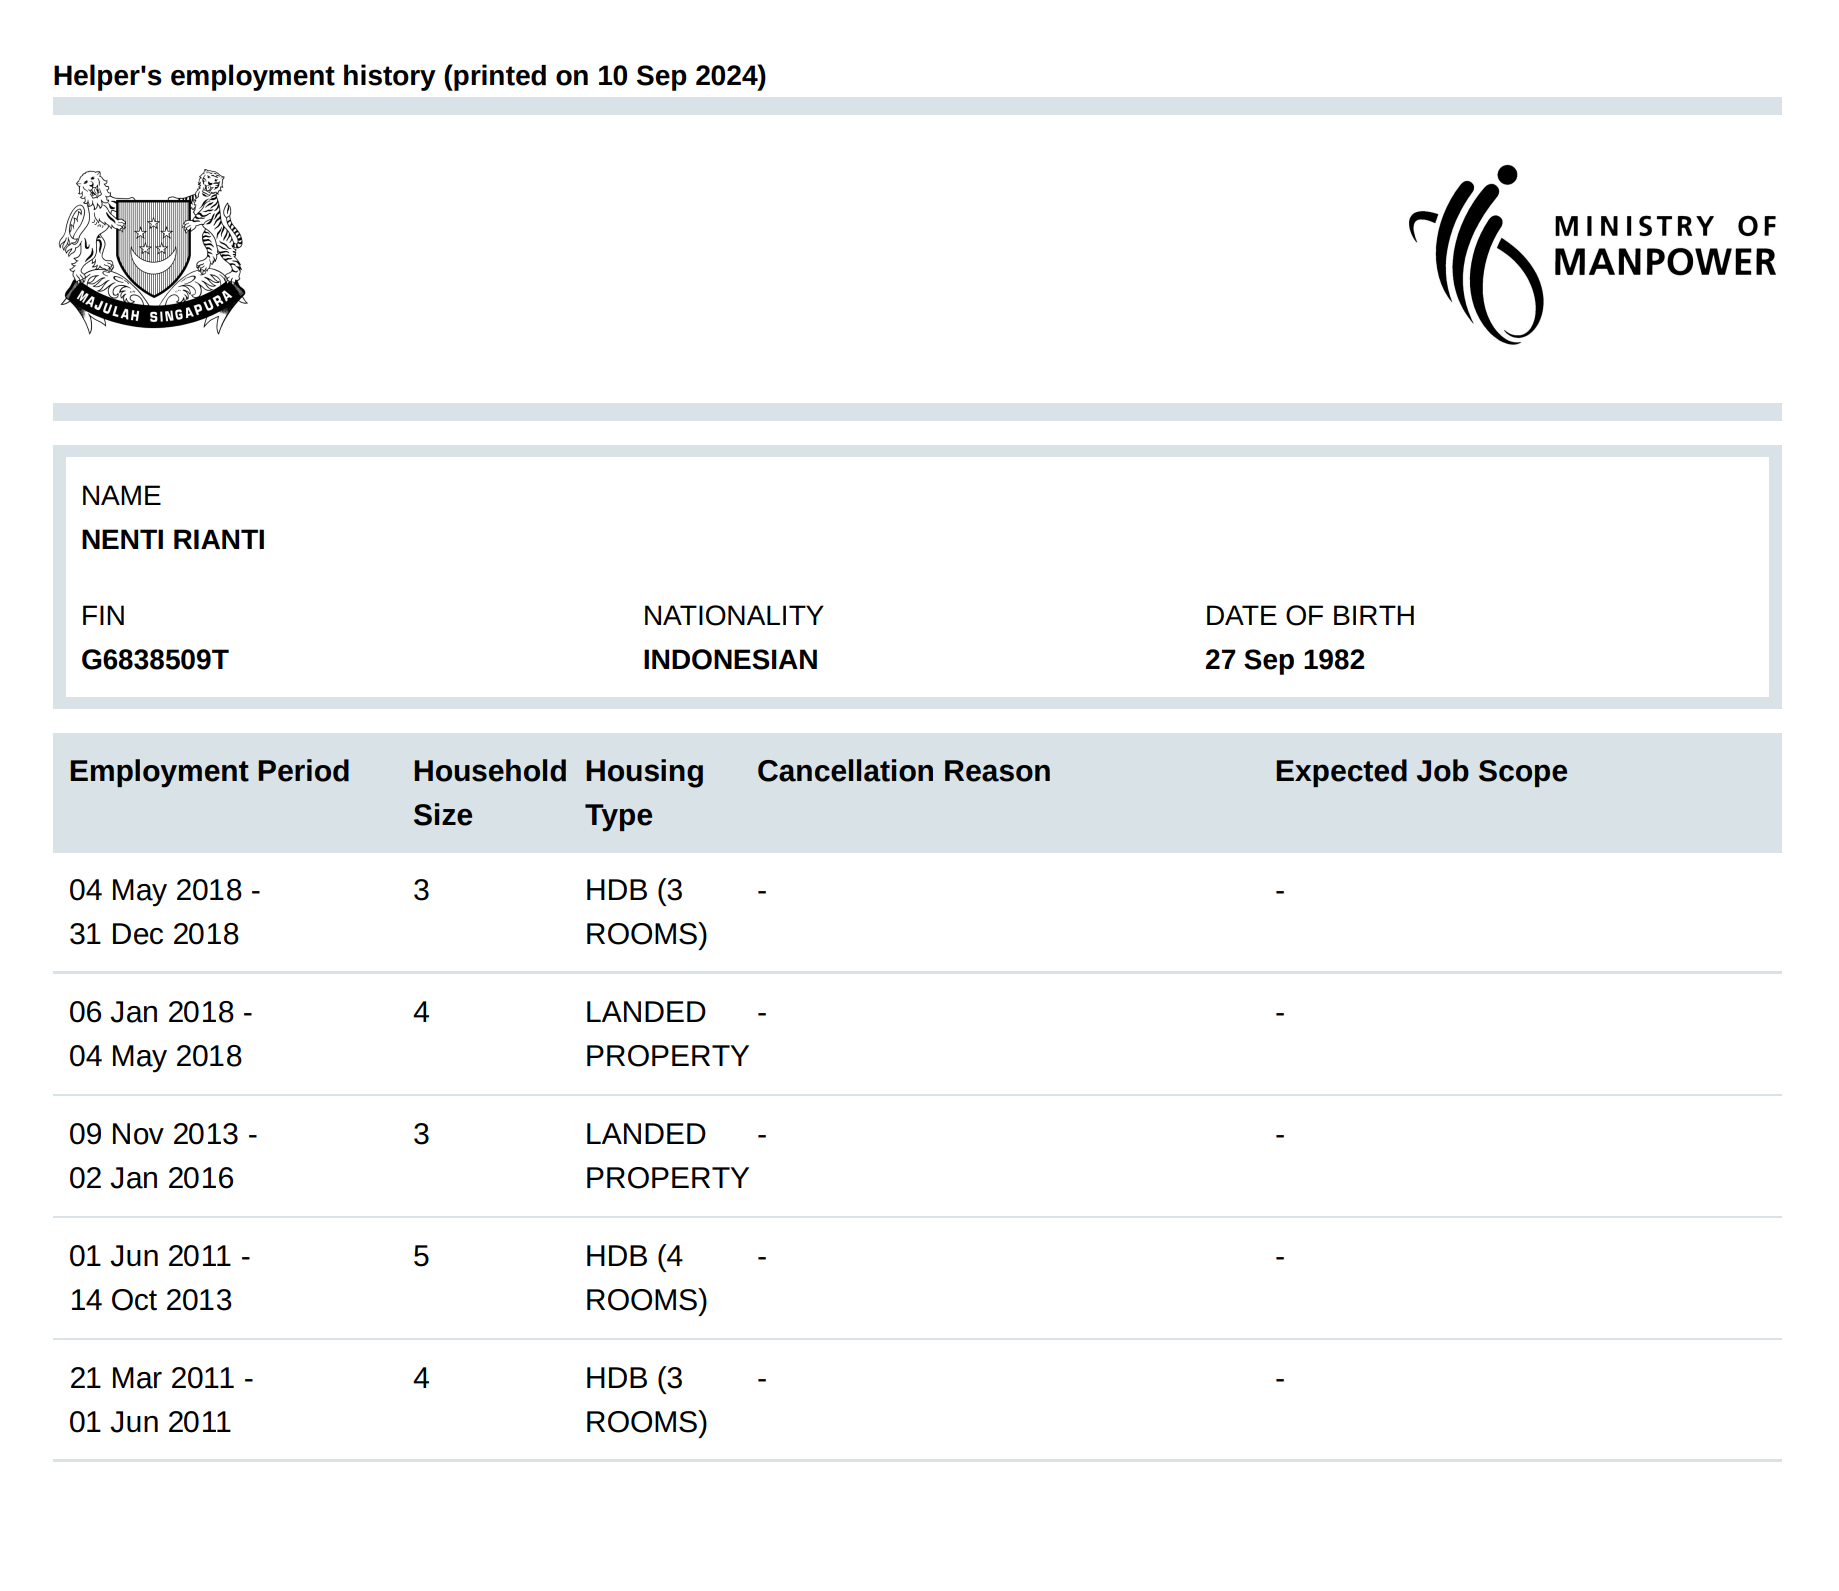Image resolution: width=1839 pixels, height=1591 pixels.
Task: Click the date of birth 27 Sep 1982
Action: click(x=1284, y=660)
